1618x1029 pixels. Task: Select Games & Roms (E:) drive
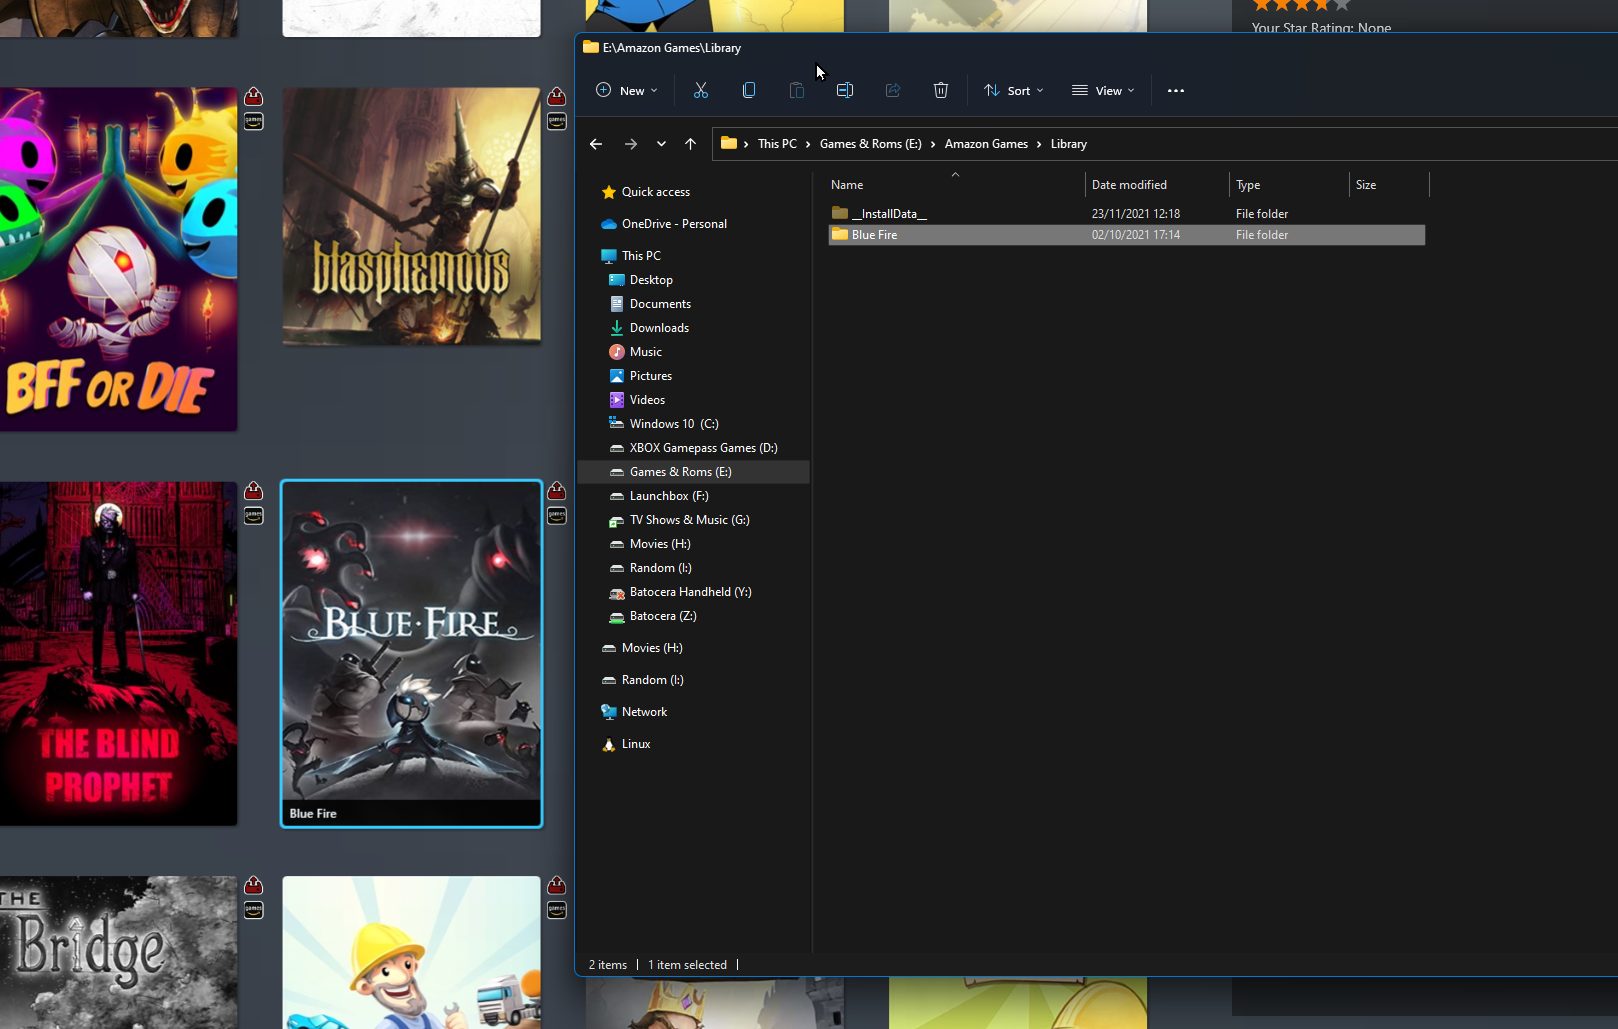click(694, 472)
